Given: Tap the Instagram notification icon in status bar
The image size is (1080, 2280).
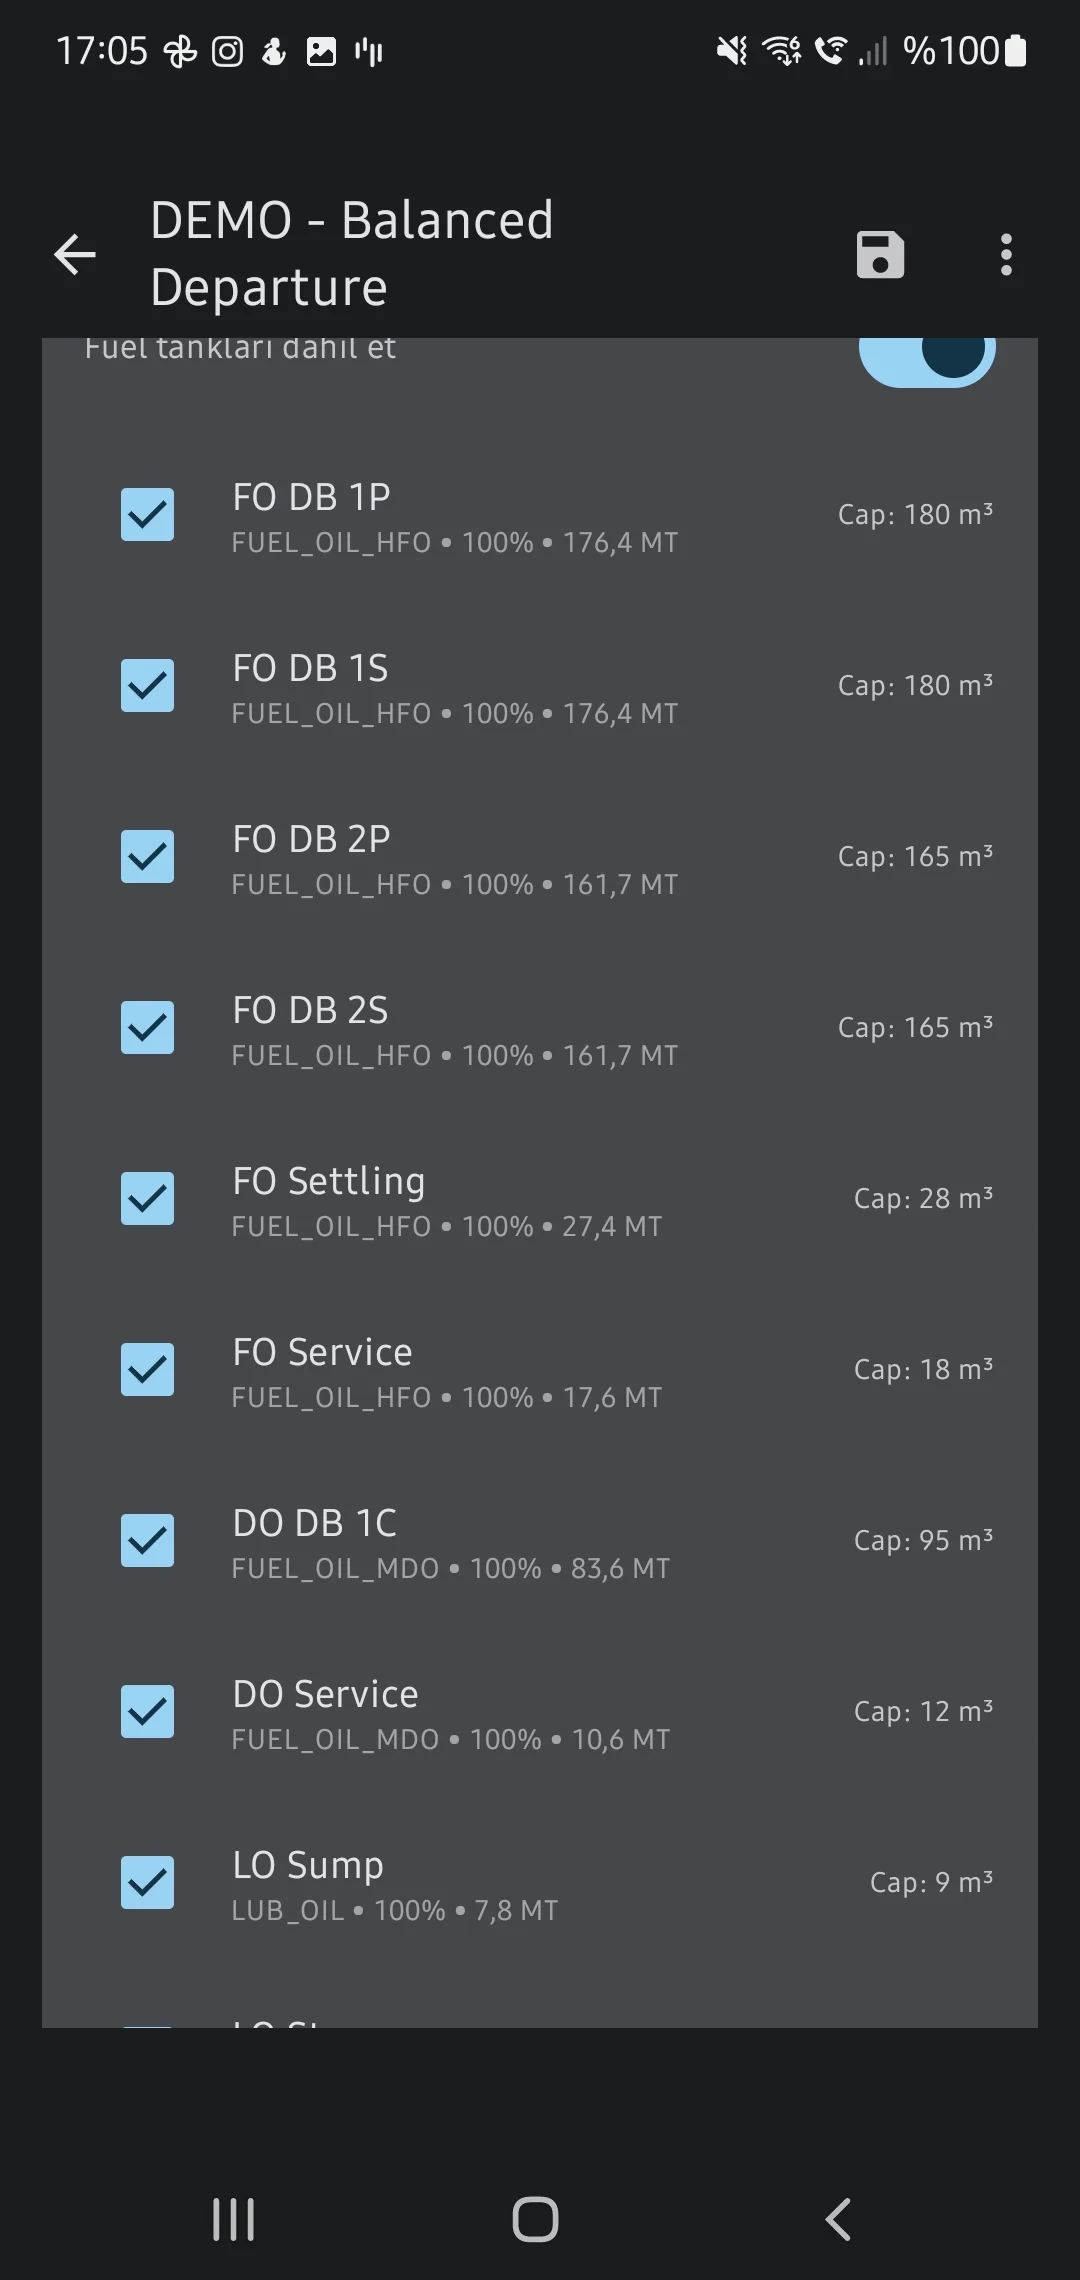Looking at the screenshot, I should (x=227, y=51).
